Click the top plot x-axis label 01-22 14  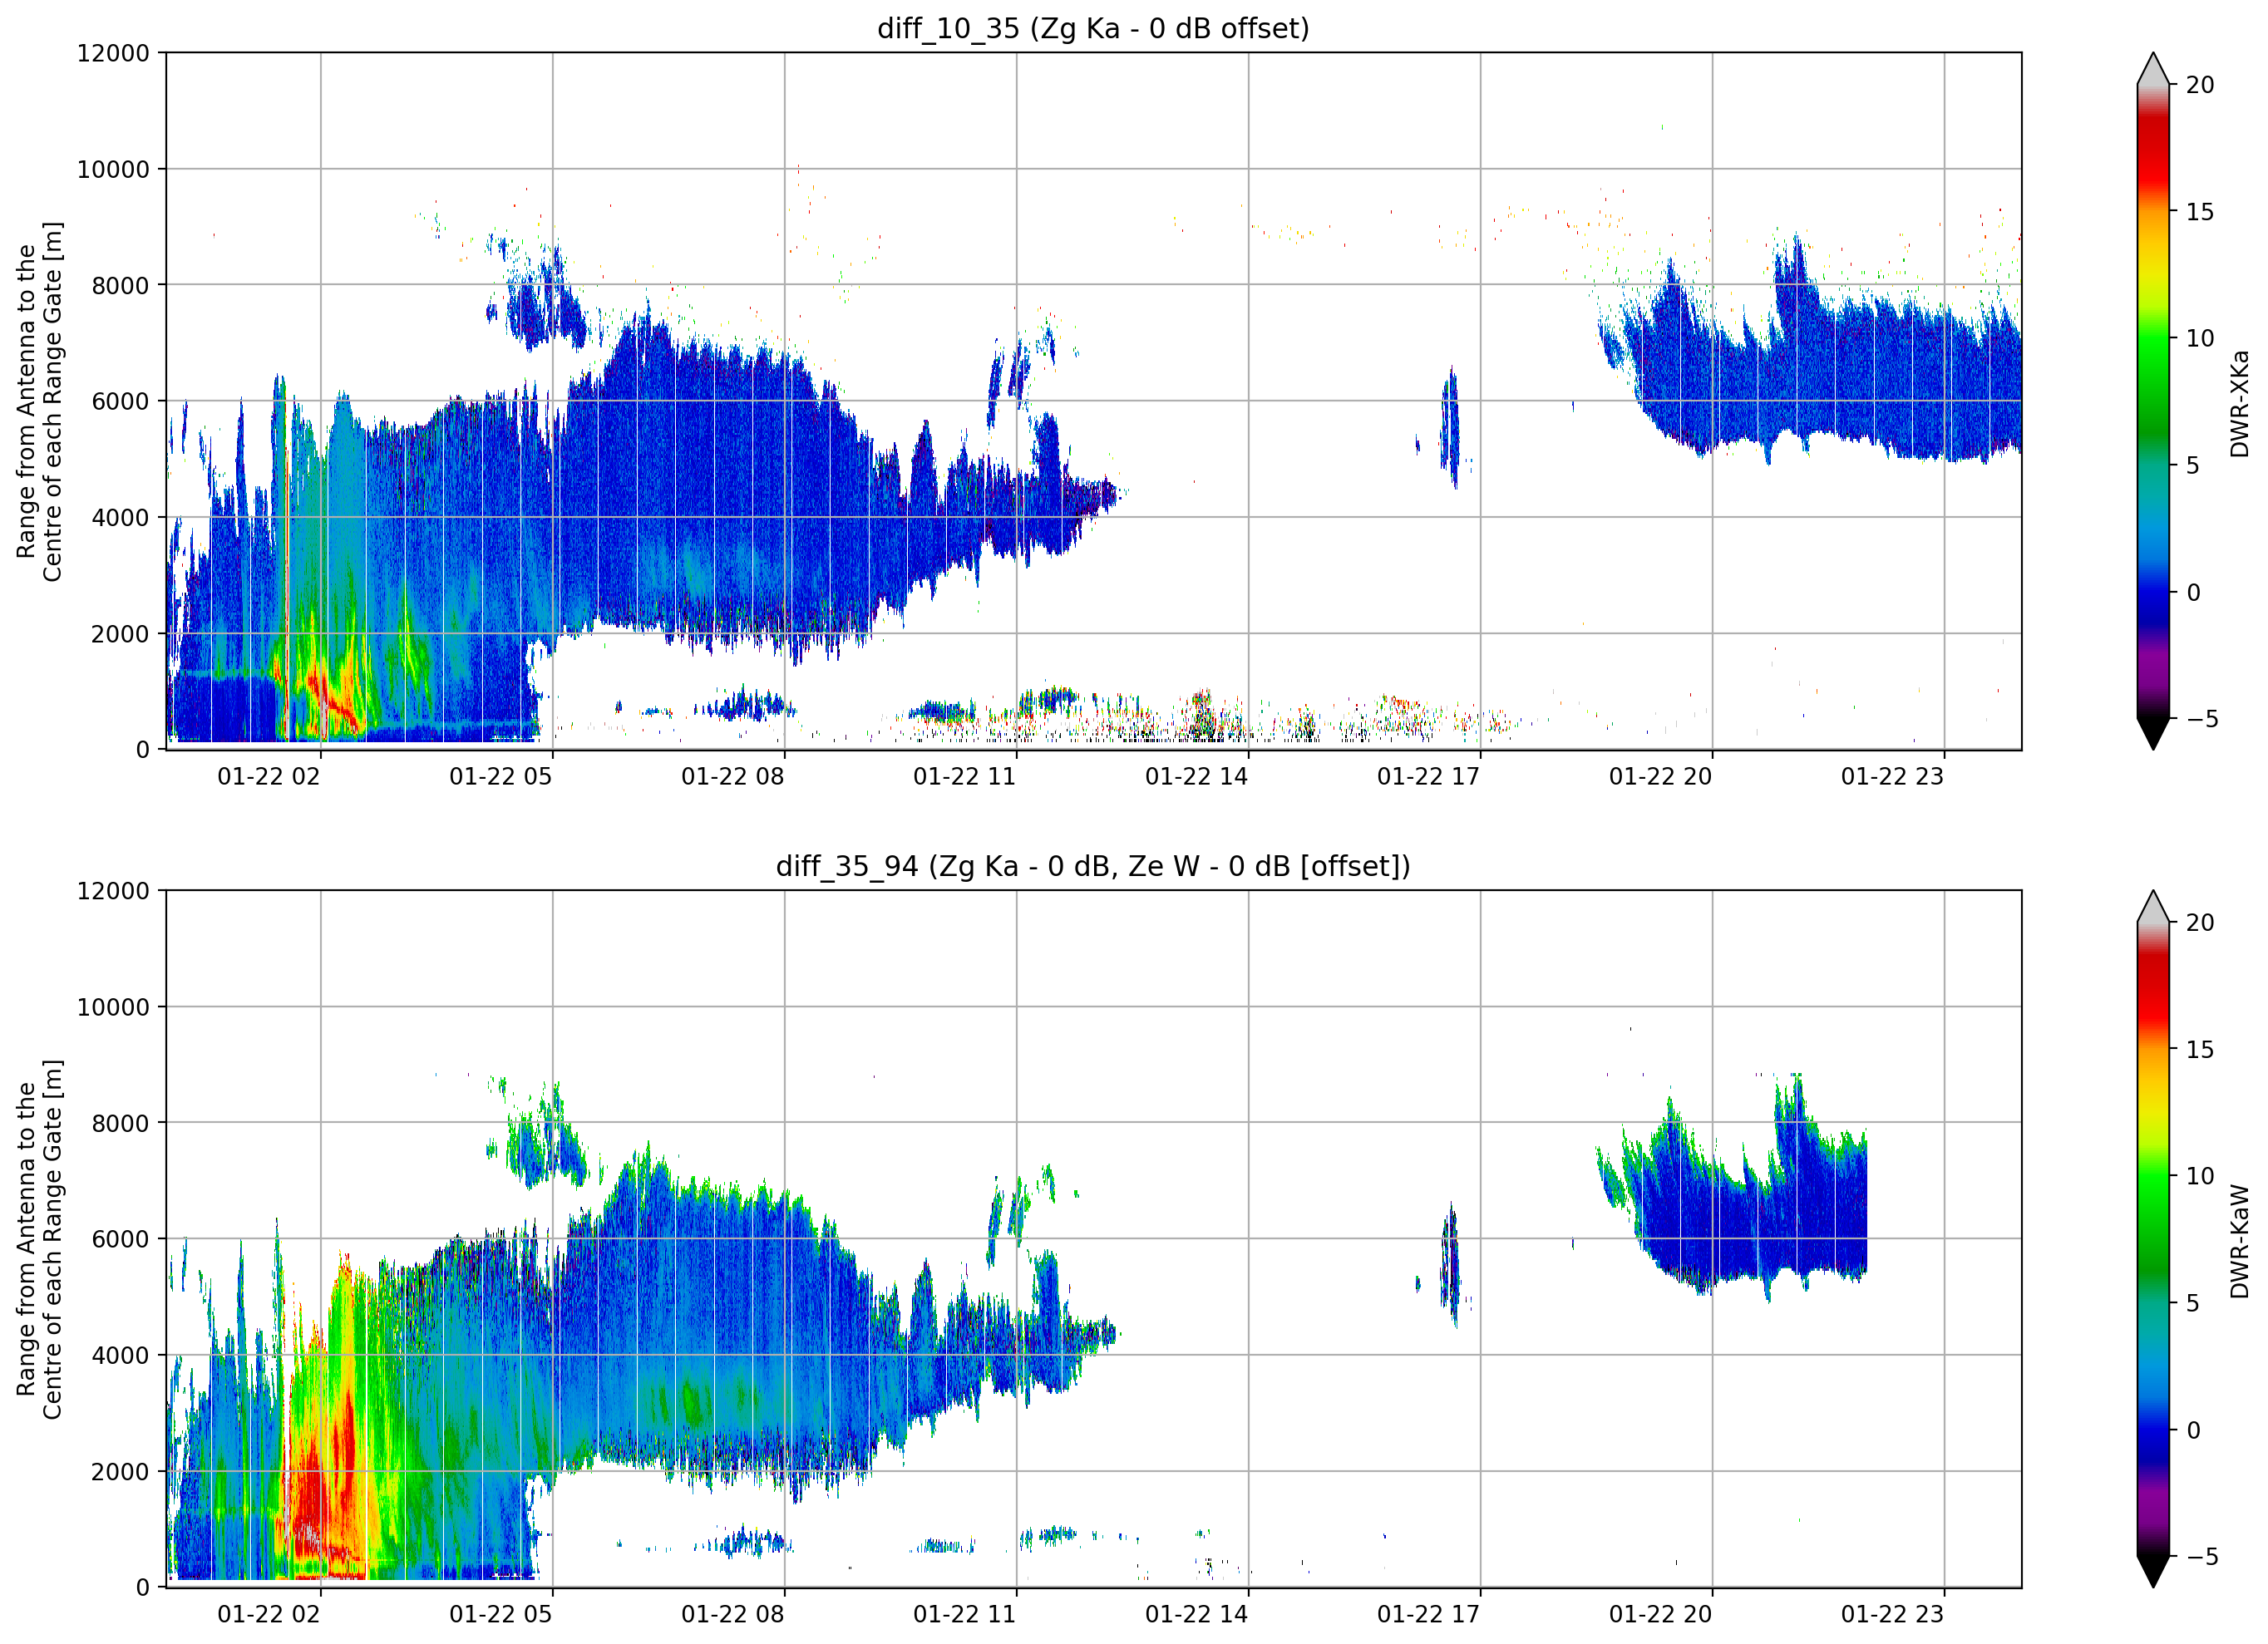tap(1197, 777)
